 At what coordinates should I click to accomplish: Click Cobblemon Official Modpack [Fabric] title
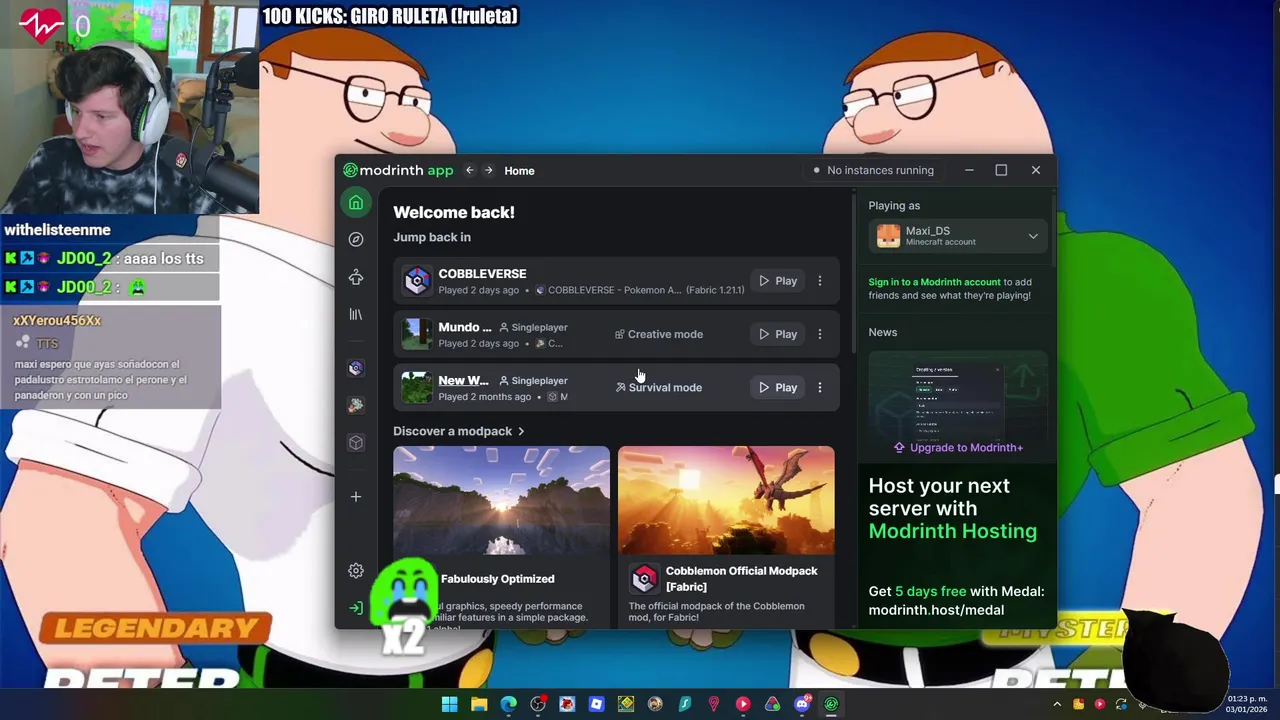[742, 579]
